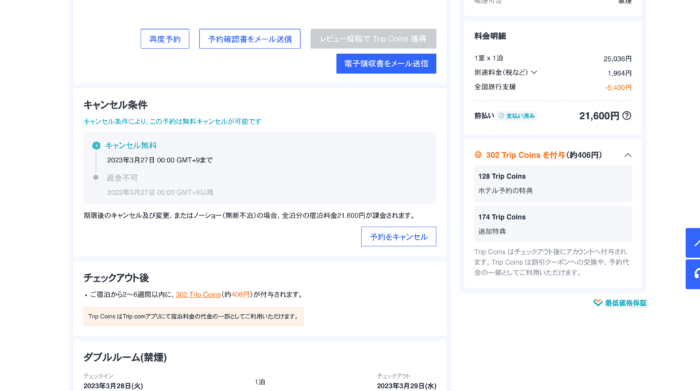Open the 最低価格保証 link
This screenshot has height=391, width=700.
[x=625, y=303]
